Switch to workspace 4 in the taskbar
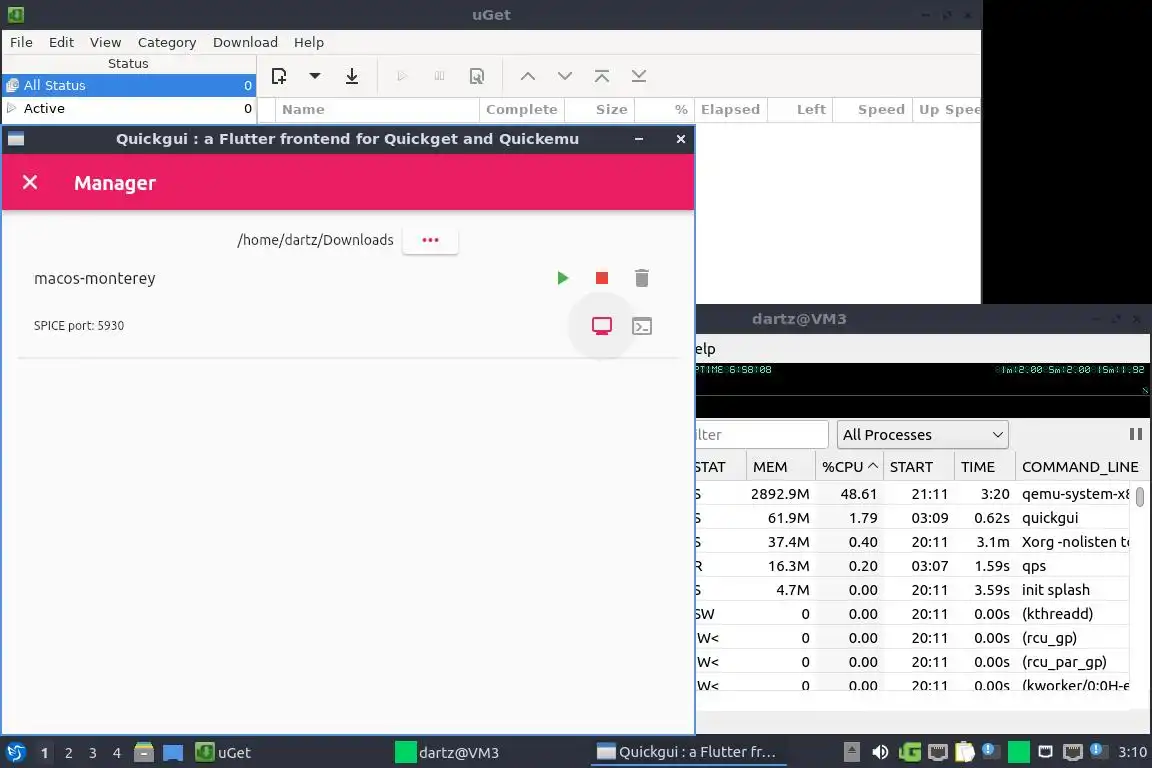The height and width of the screenshot is (768, 1152). pyautogui.click(x=117, y=753)
